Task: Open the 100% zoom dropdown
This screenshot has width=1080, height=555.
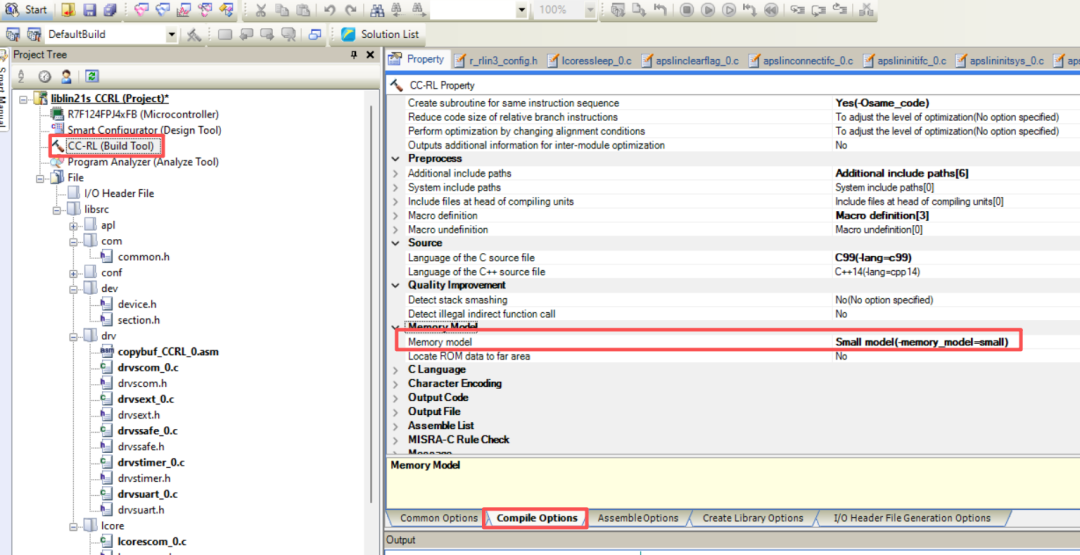Action: pyautogui.click(x=590, y=10)
